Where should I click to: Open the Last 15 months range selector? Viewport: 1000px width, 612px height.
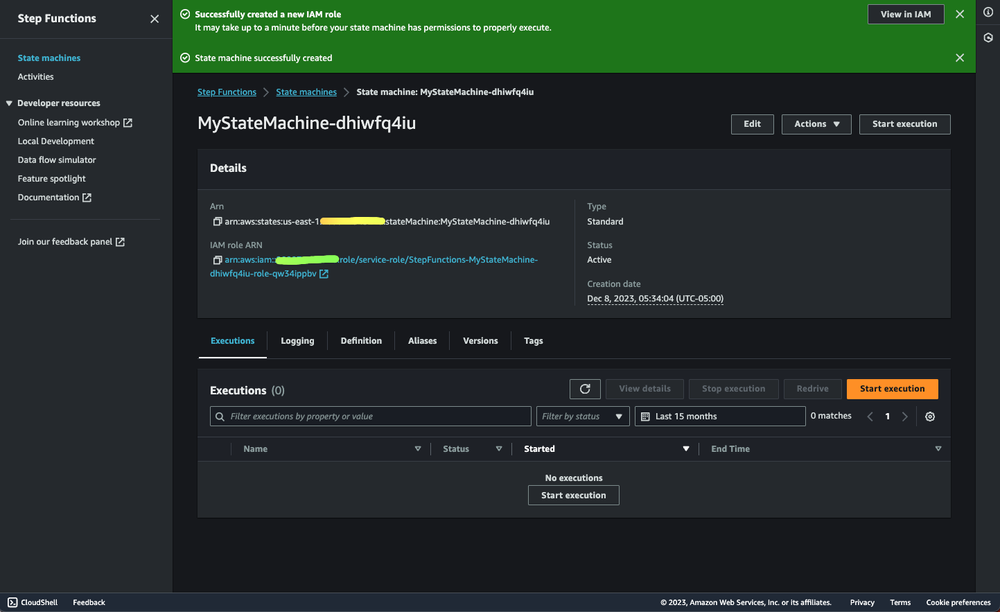(x=720, y=416)
